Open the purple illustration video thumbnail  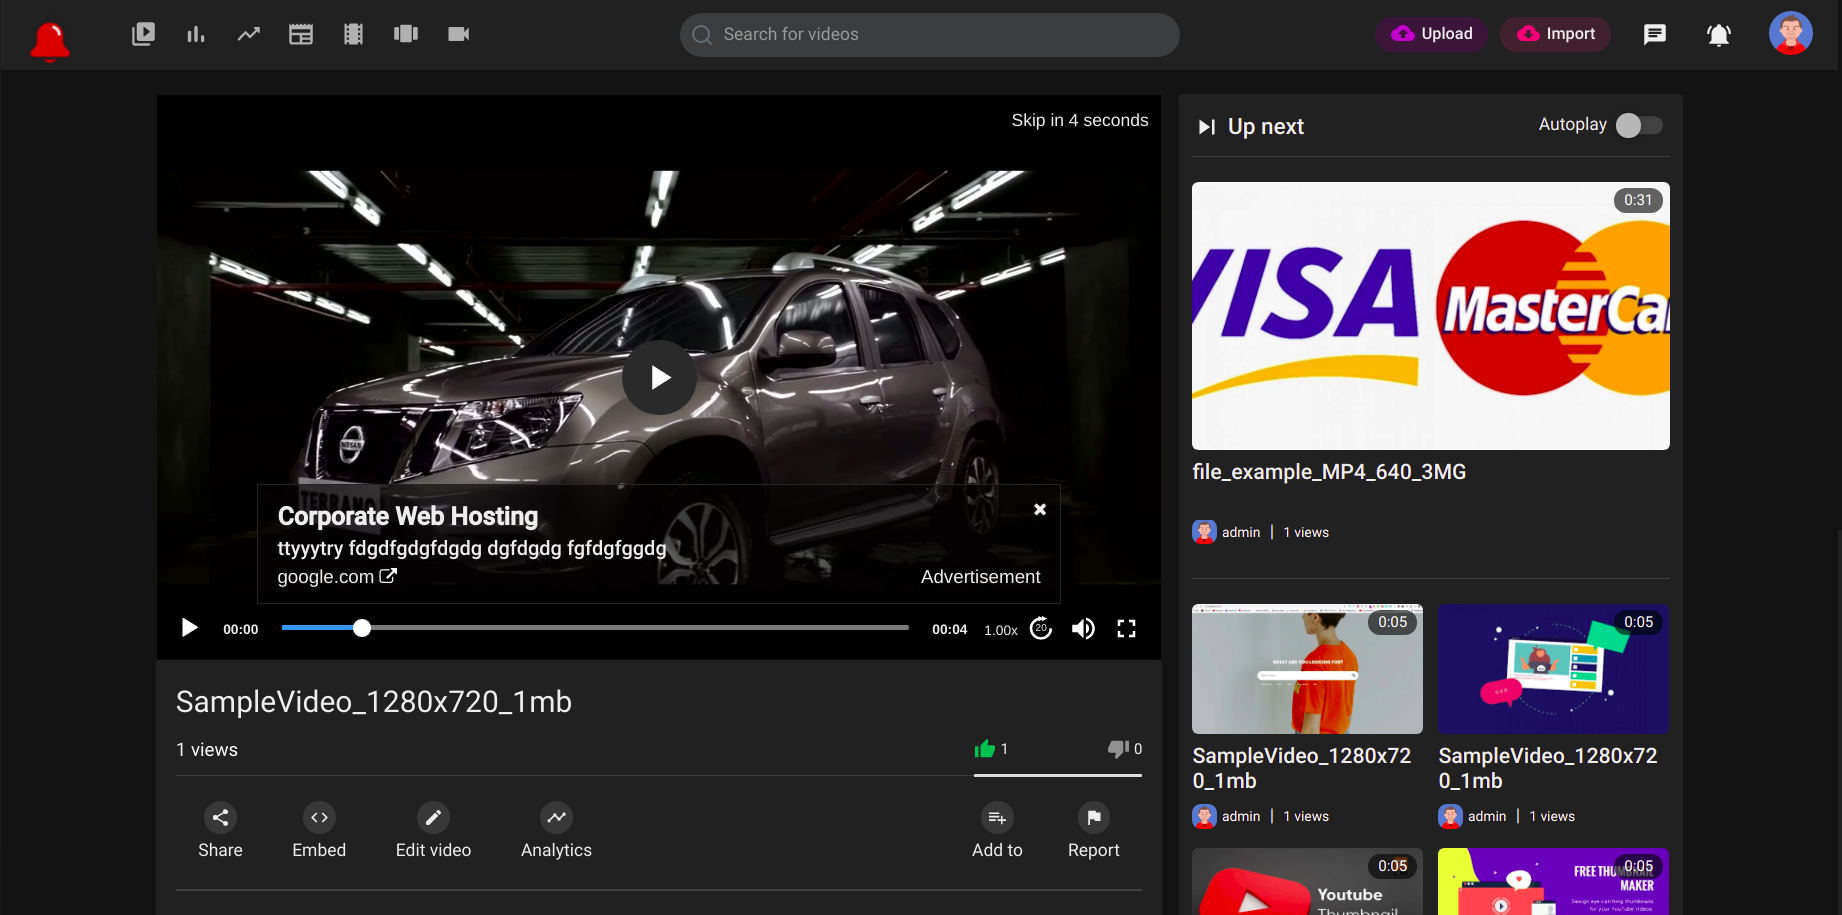point(1554,669)
